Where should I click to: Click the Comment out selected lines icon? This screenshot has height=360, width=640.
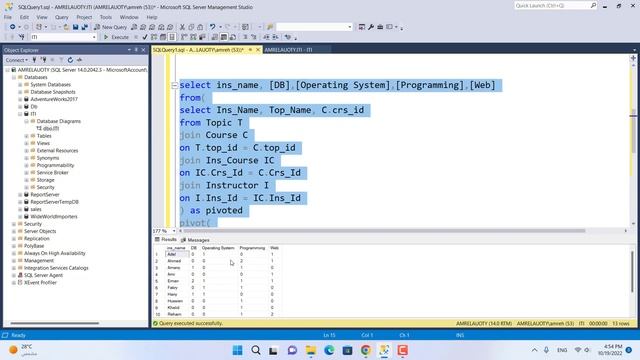click(x=245, y=37)
